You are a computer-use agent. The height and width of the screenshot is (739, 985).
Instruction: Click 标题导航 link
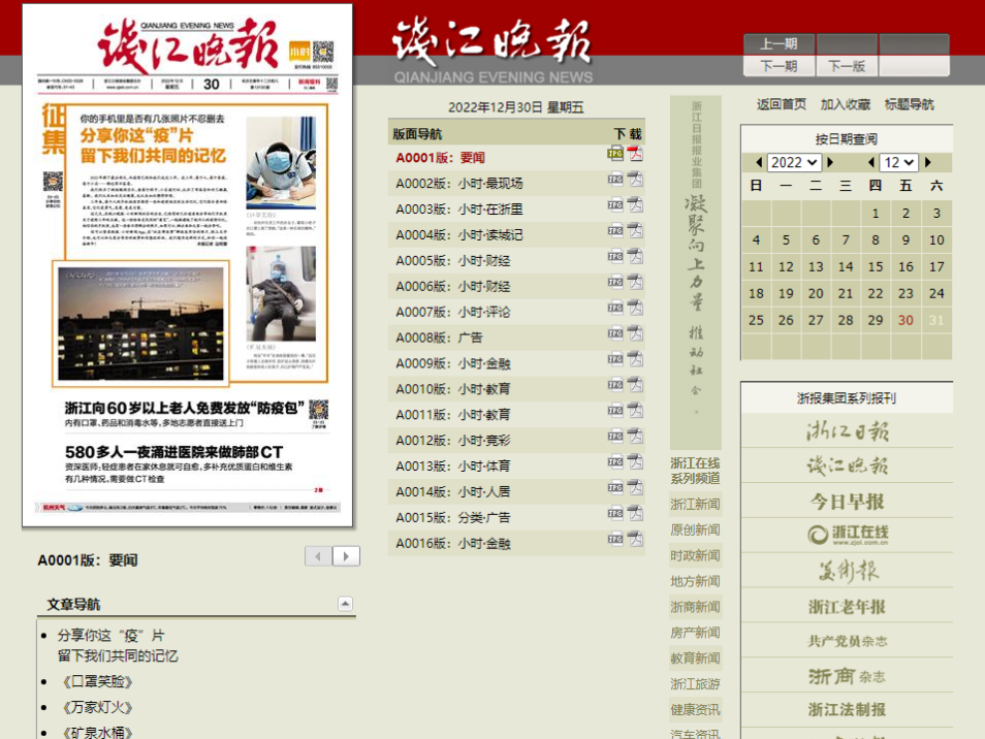909,104
